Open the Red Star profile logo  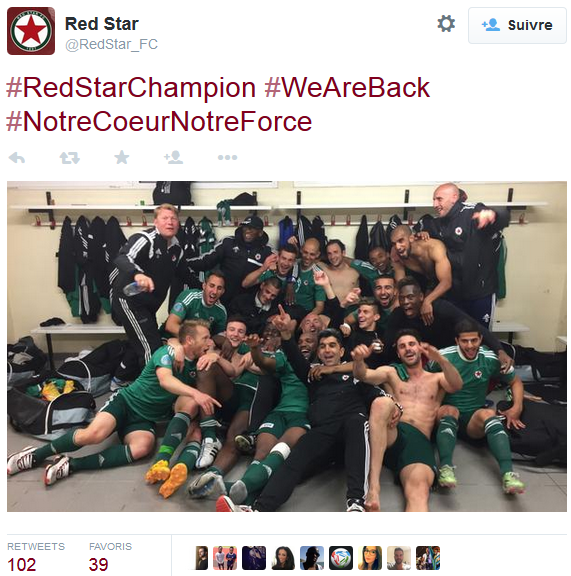coord(31,31)
